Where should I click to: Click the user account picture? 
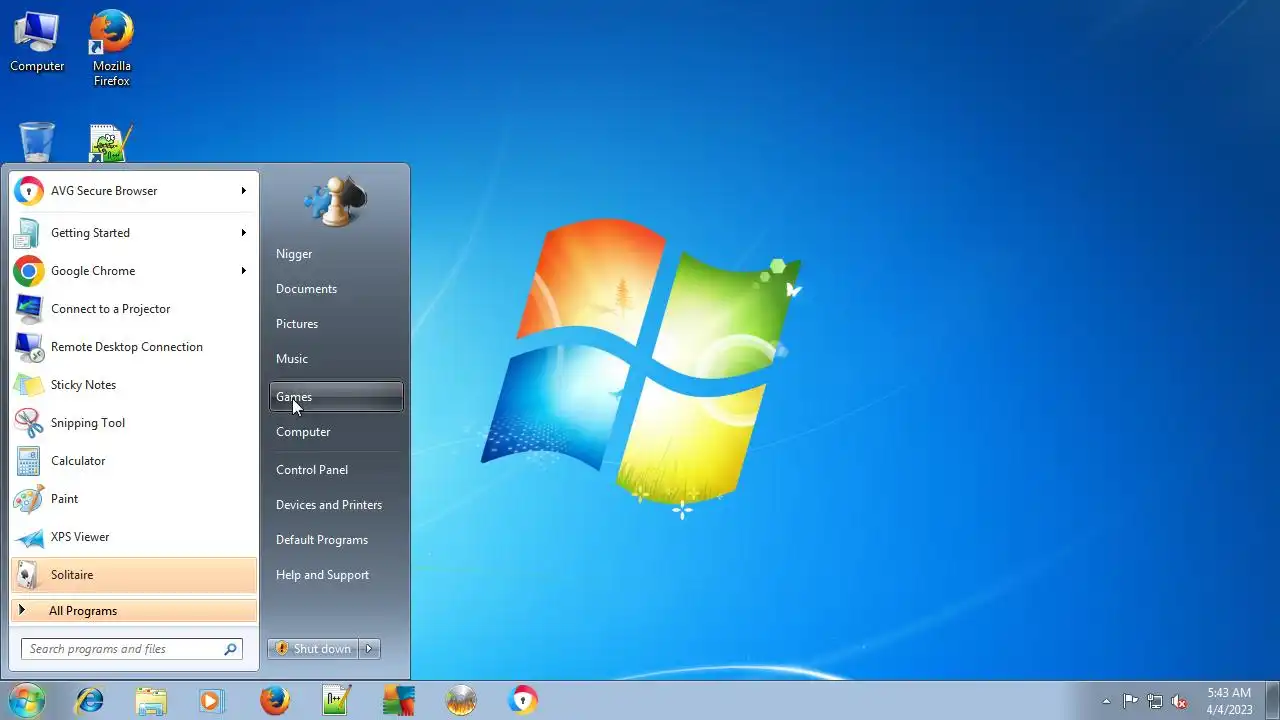(x=335, y=202)
